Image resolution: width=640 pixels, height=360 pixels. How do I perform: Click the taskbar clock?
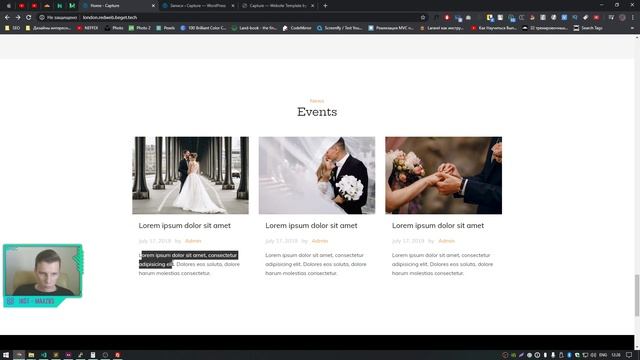click(x=616, y=355)
